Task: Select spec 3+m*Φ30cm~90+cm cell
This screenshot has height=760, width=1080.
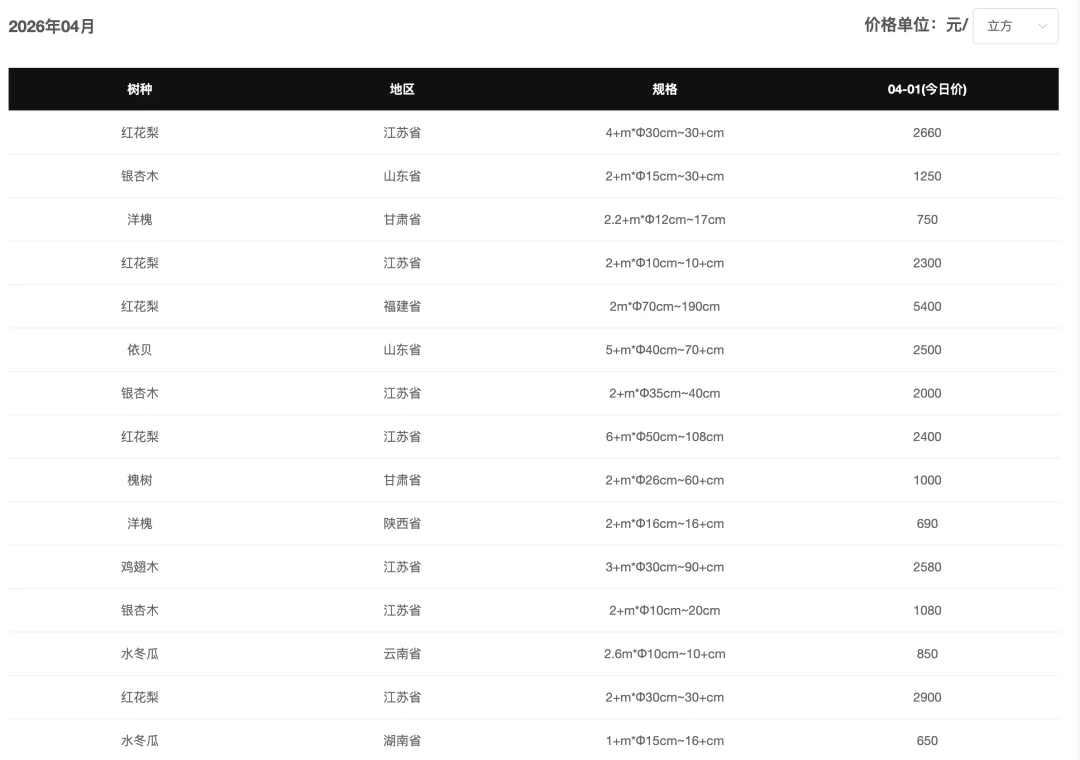Action: tap(665, 566)
